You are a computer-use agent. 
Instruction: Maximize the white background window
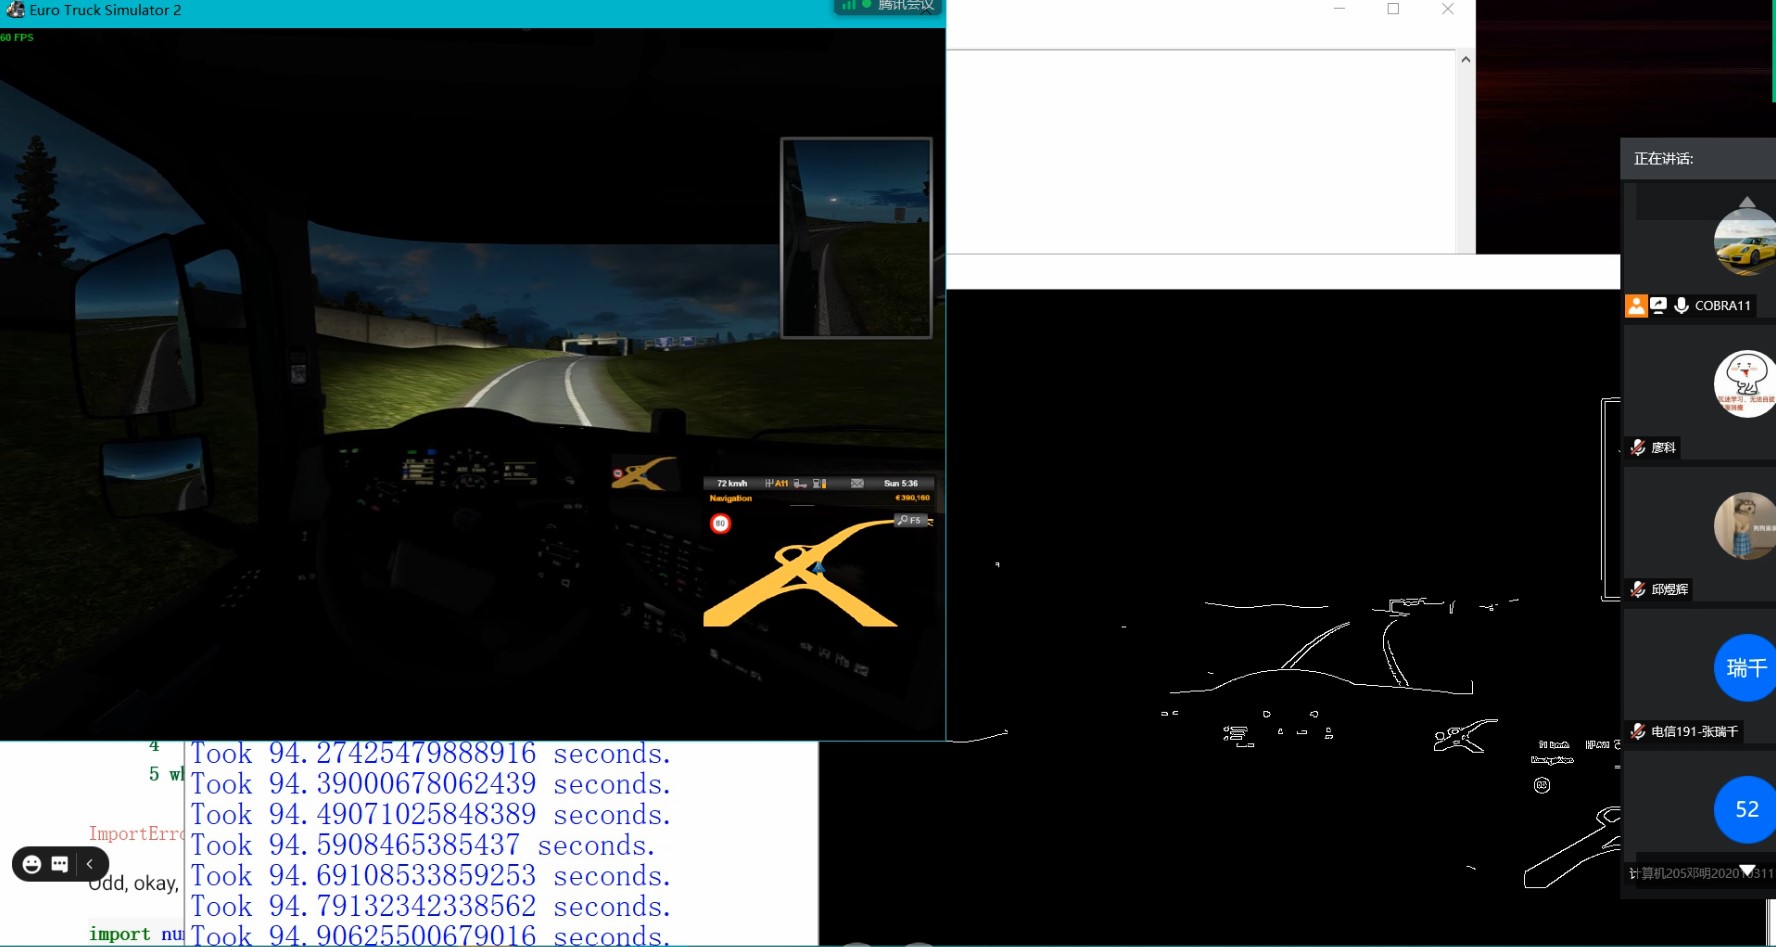click(1393, 9)
